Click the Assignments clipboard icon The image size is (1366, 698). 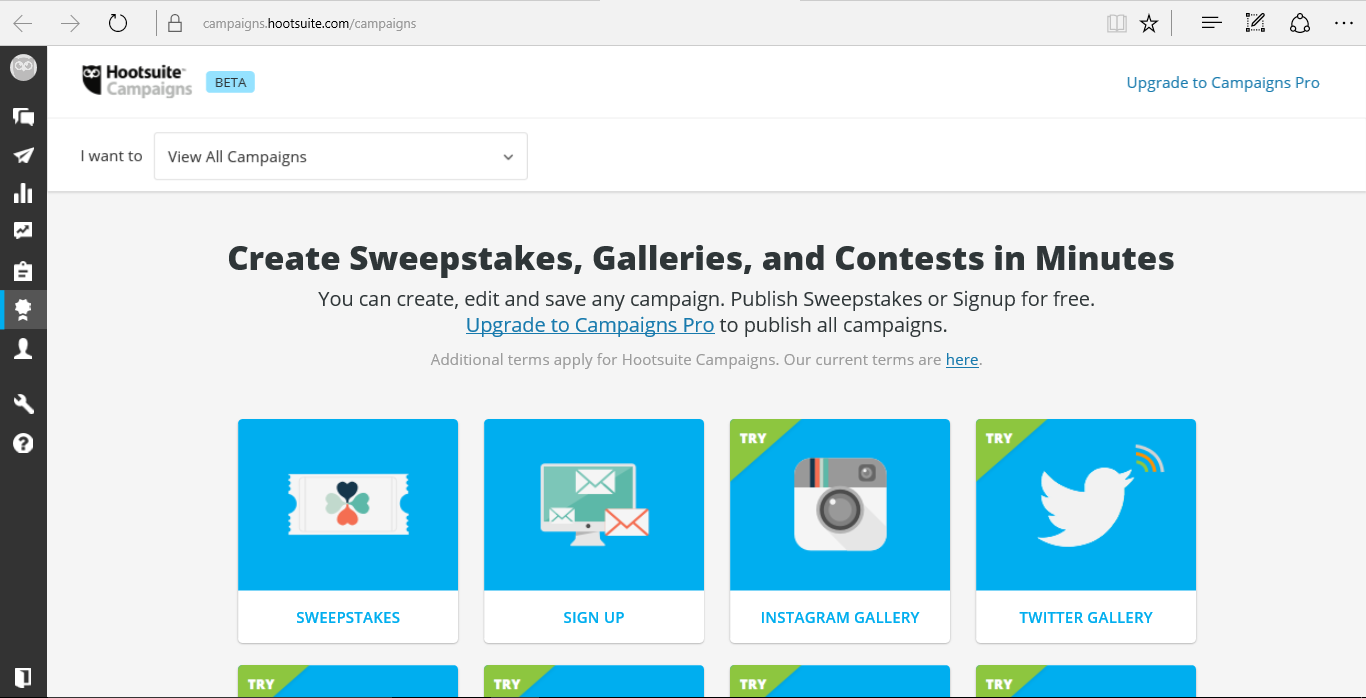23,271
